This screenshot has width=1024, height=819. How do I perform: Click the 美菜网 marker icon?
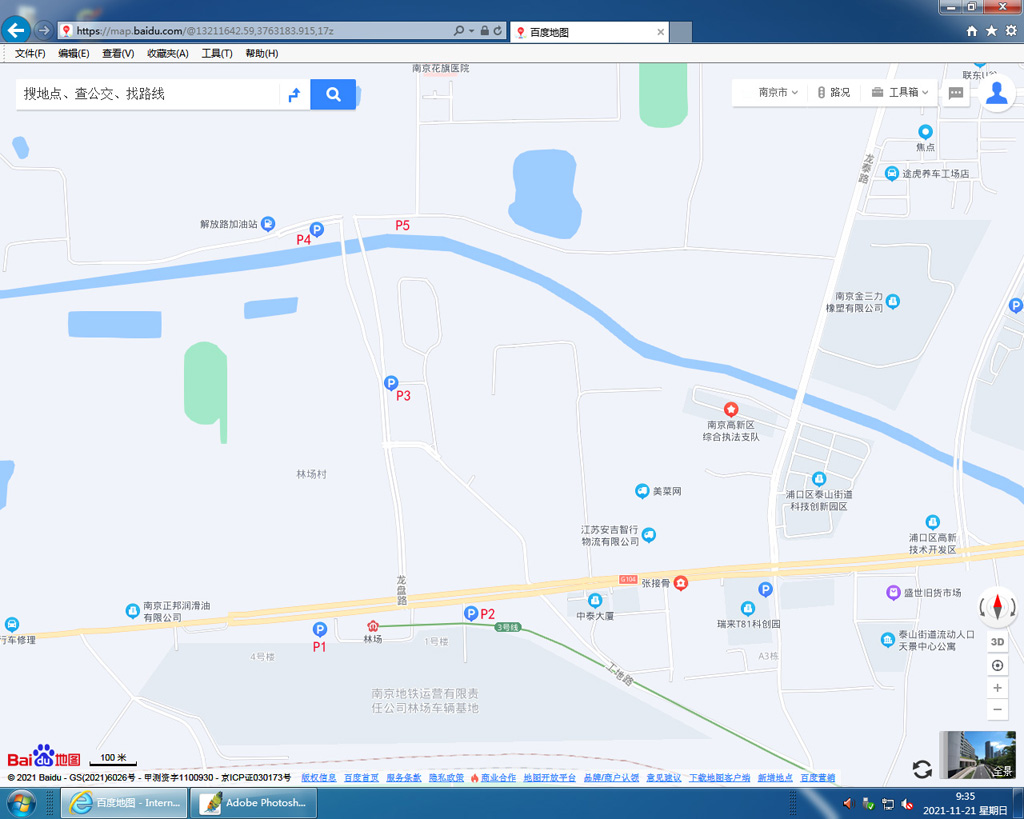pos(642,491)
